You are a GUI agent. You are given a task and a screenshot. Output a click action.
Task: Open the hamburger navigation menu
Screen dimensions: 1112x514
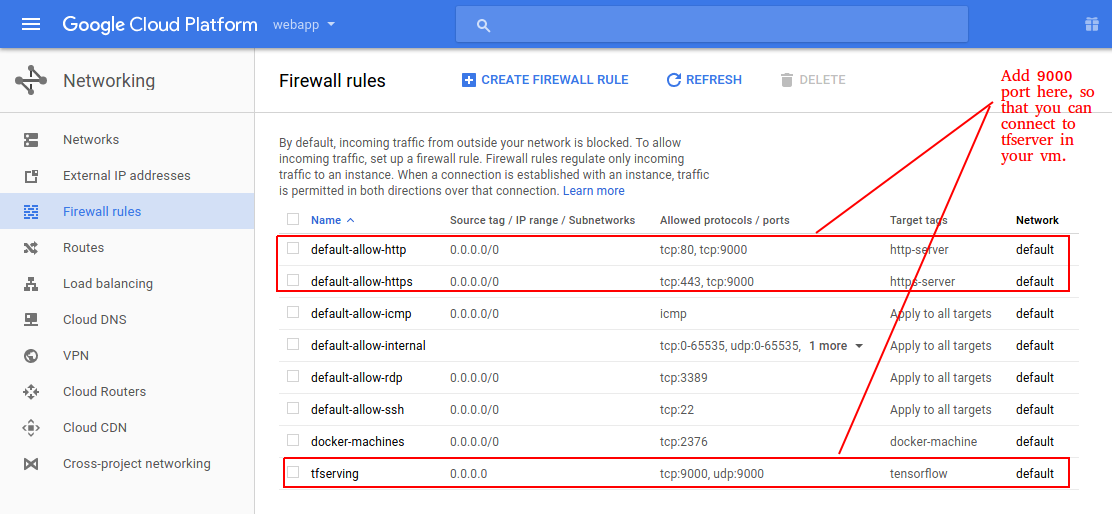tap(30, 25)
